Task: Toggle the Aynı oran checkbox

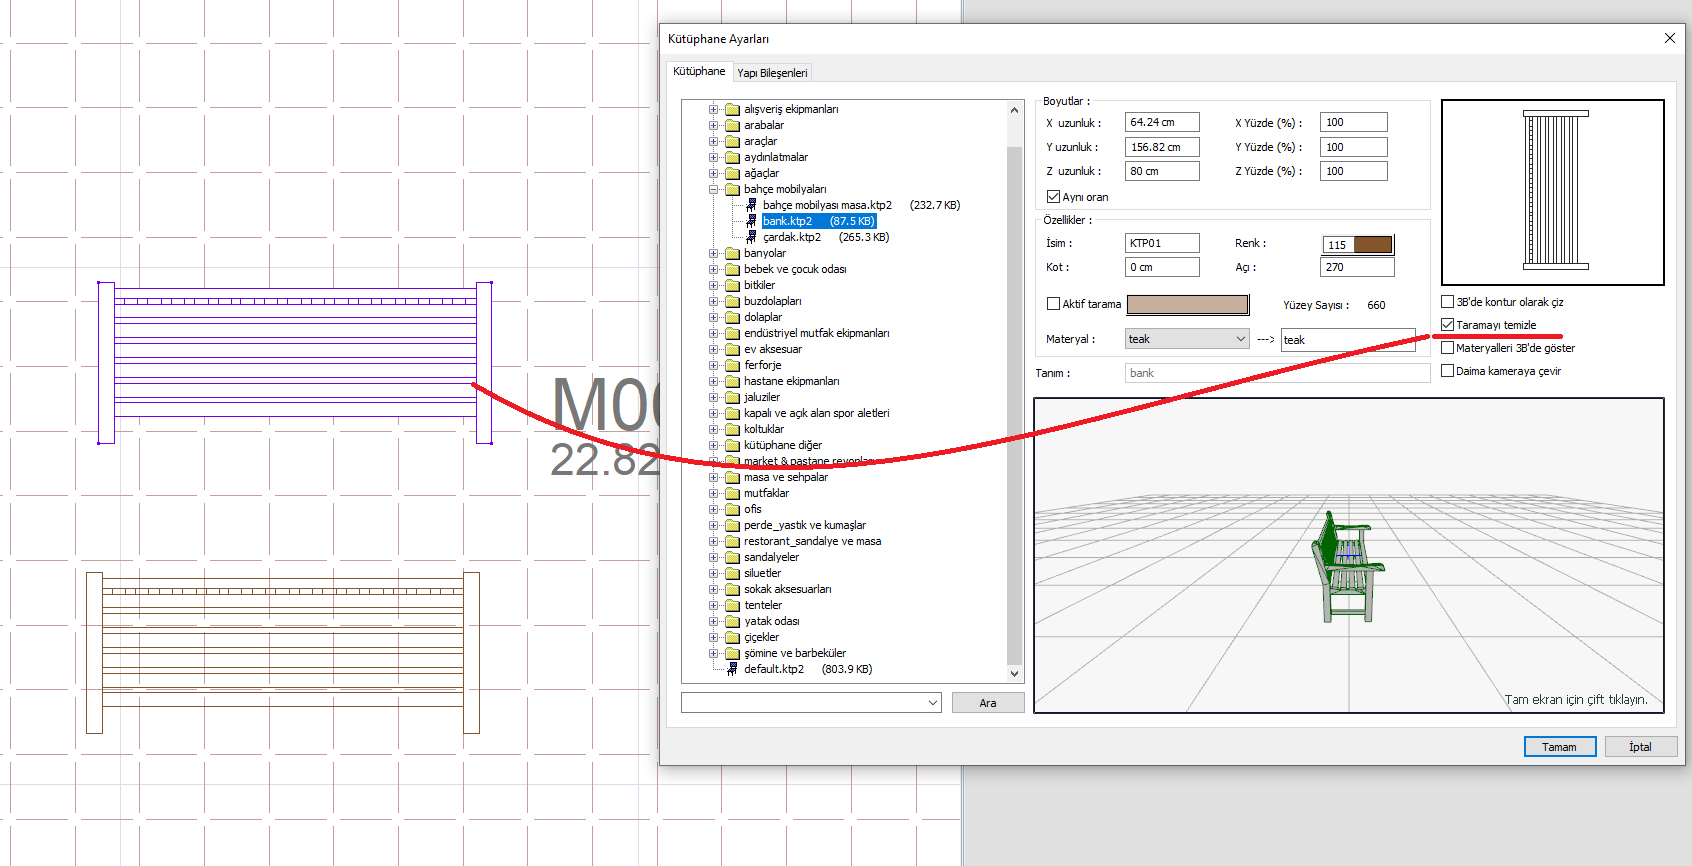Action: [1053, 197]
